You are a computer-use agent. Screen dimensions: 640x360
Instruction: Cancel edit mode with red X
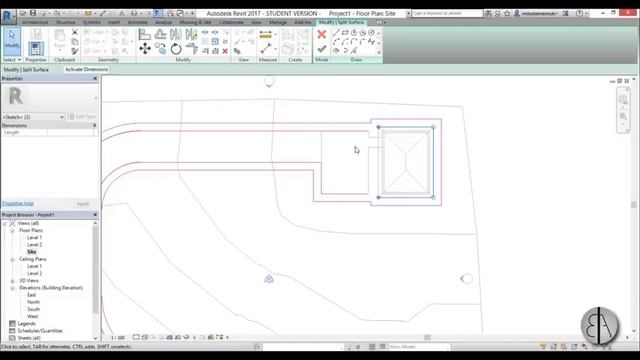(x=322, y=34)
